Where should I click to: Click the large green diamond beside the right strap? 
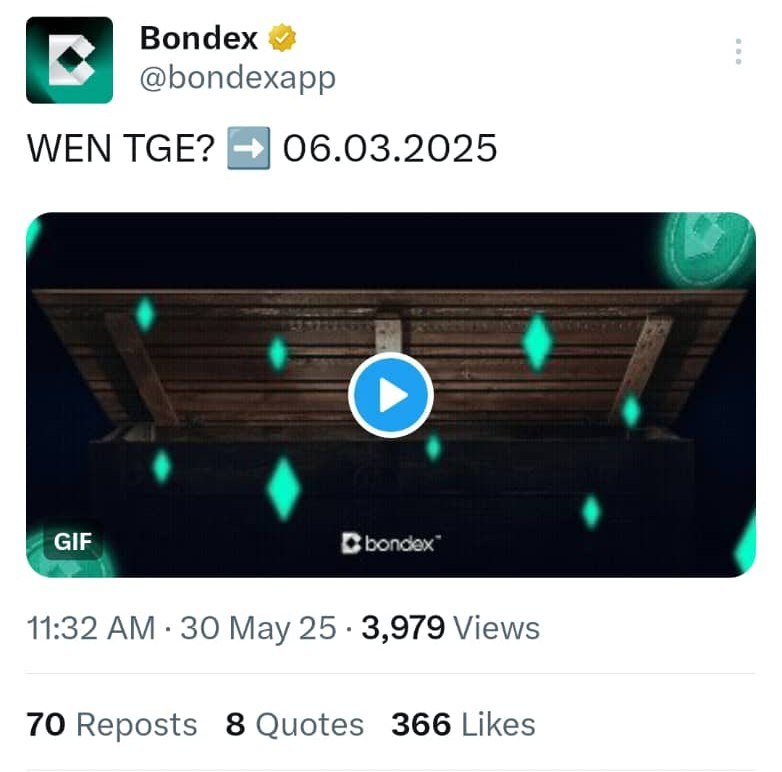point(537,342)
